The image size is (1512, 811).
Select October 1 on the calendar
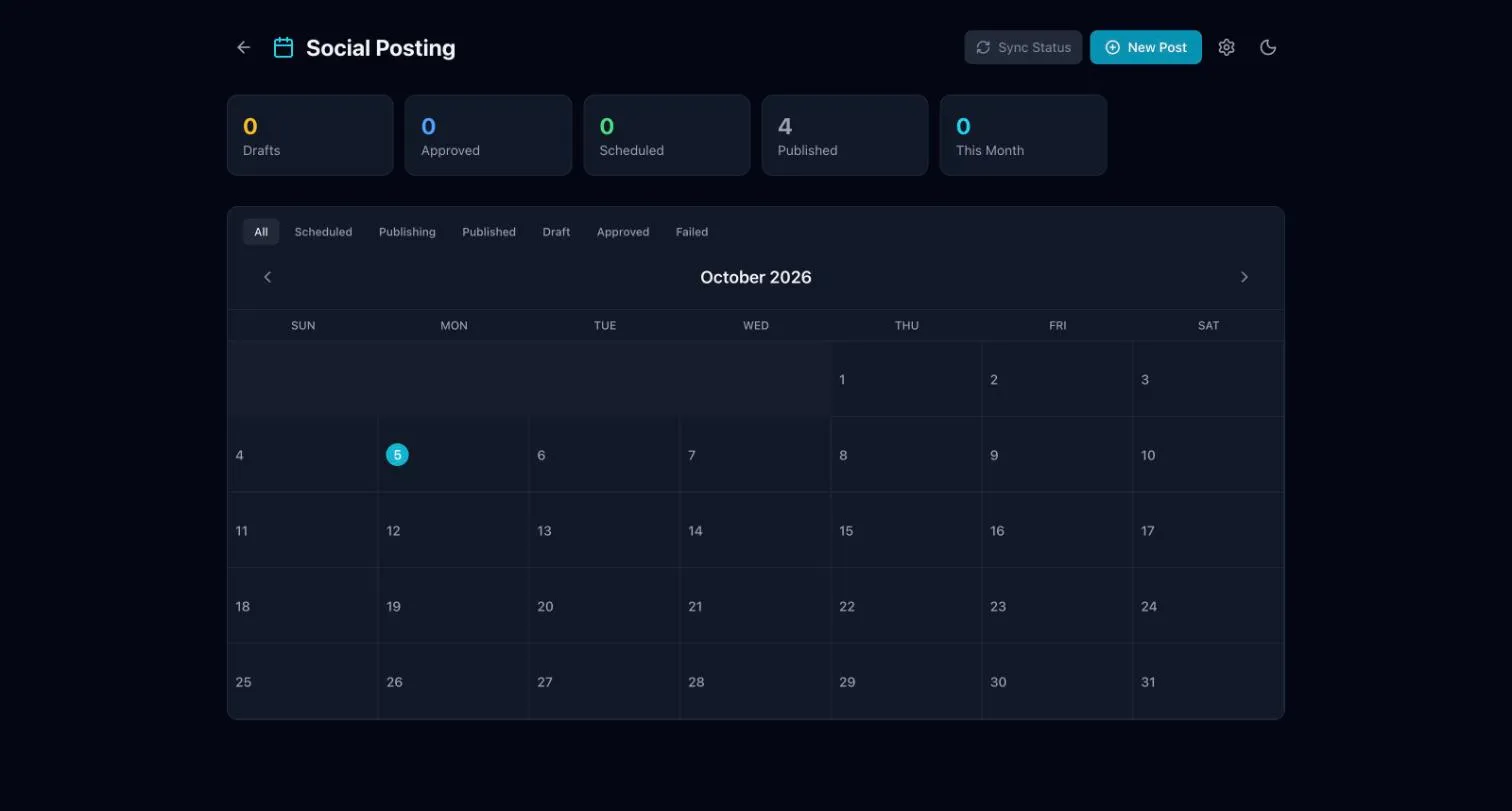pos(906,379)
